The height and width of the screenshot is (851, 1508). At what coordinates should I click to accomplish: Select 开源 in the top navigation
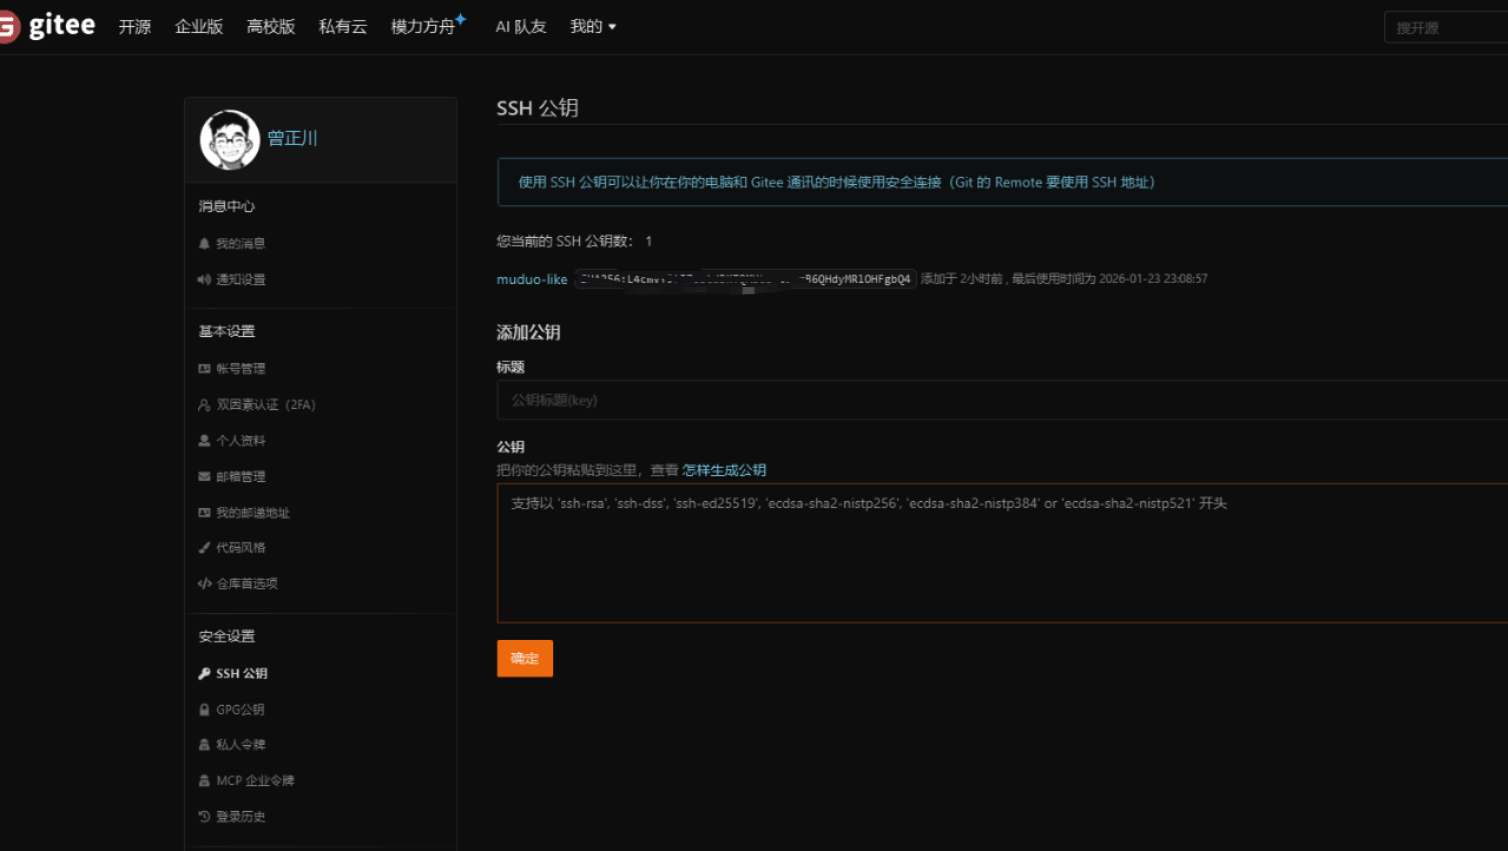(x=134, y=27)
